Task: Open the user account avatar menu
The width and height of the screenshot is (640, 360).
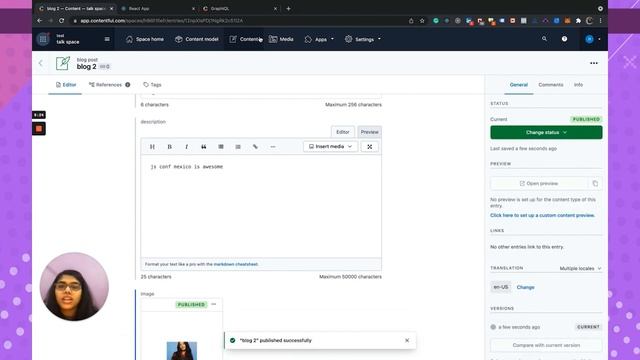Action: coord(592,39)
